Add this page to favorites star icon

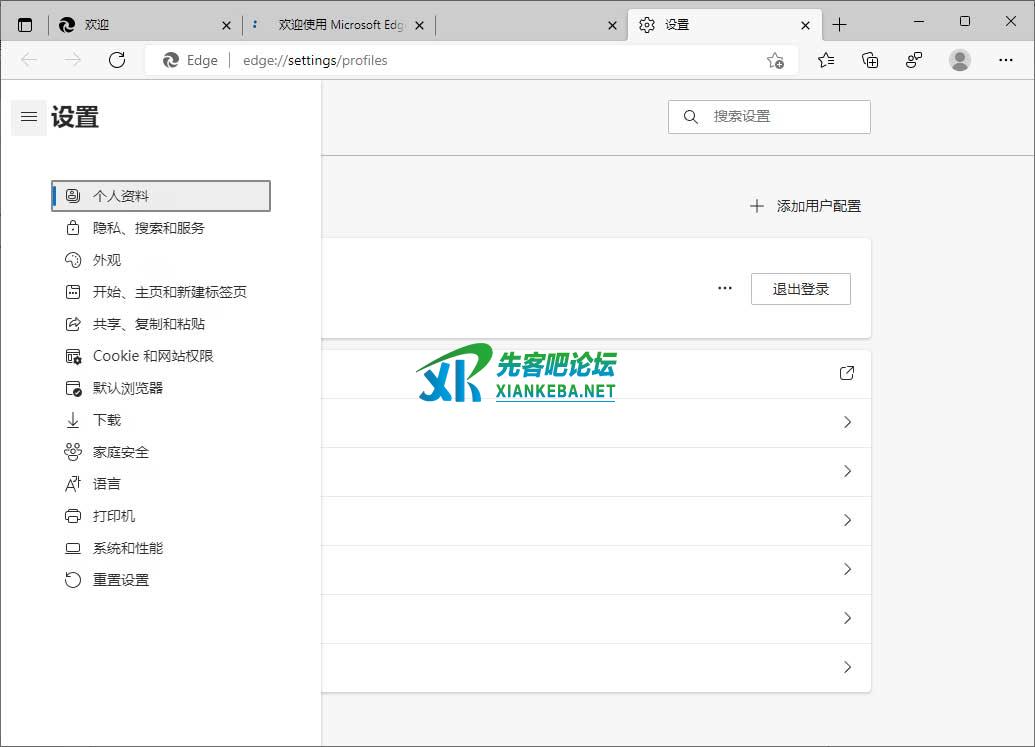click(x=775, y=60)
